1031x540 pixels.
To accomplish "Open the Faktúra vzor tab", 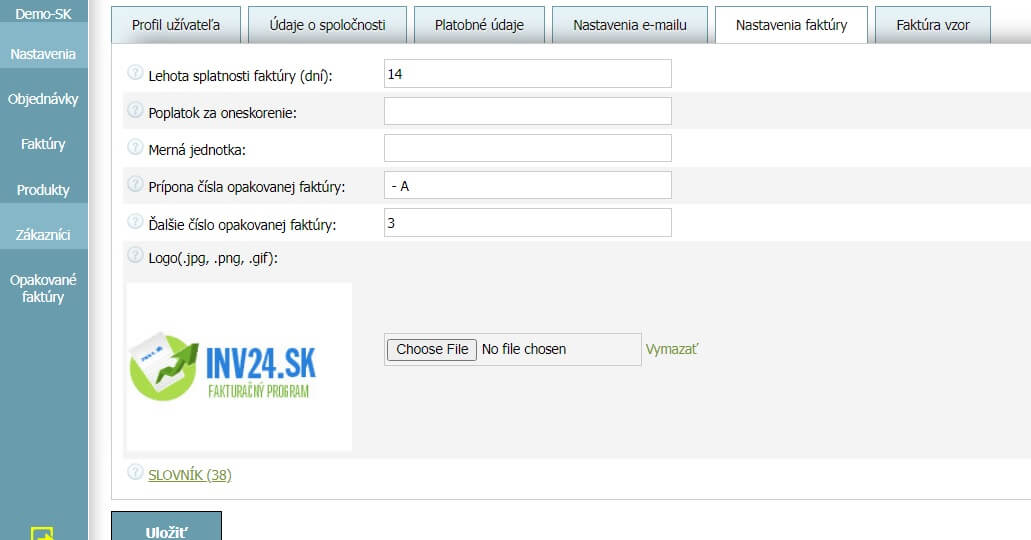I will pos(932,25).
